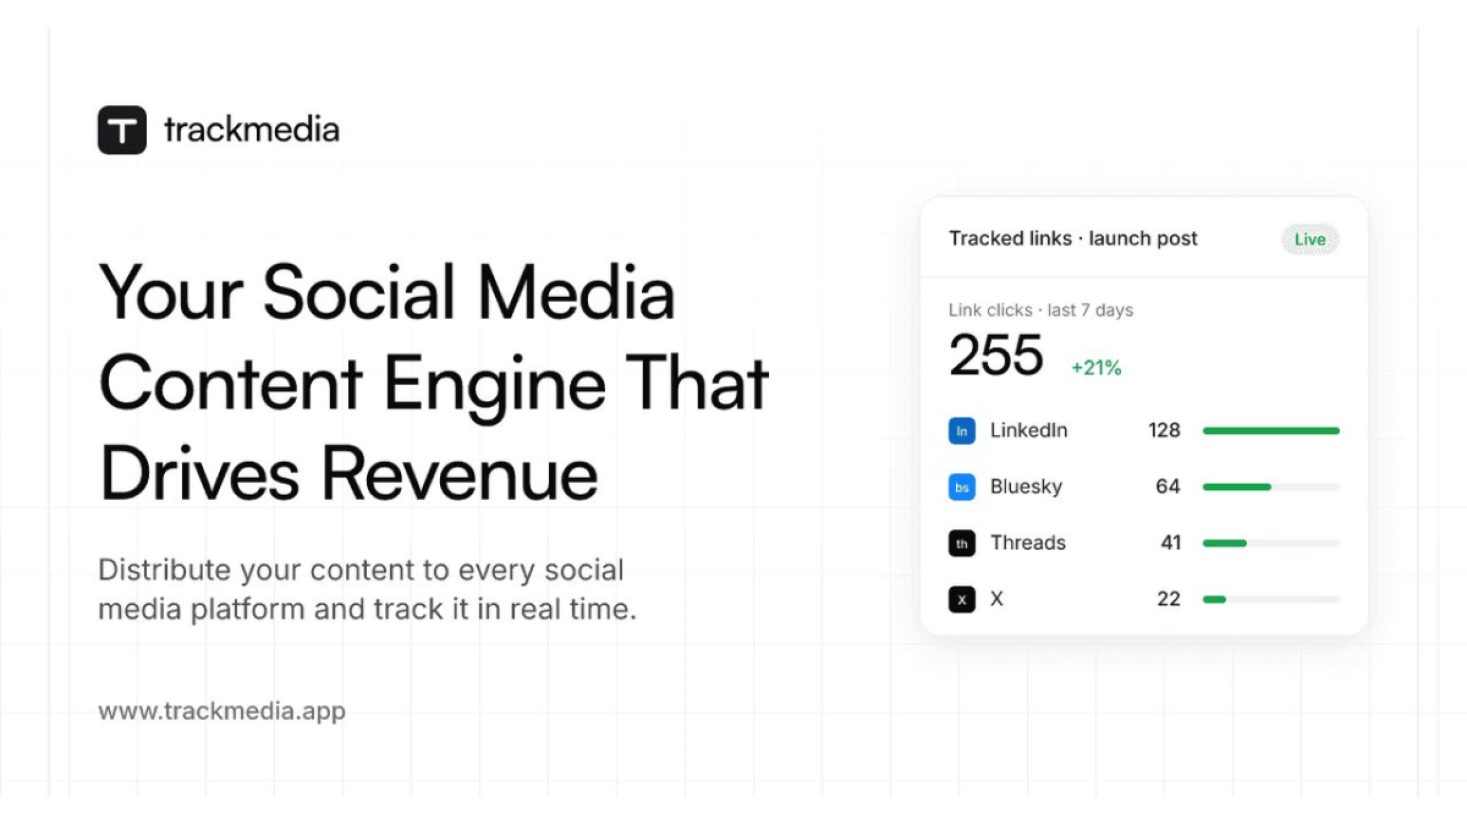Select the LinkedIn clicks progress bar

click(x=1270, y=431)
